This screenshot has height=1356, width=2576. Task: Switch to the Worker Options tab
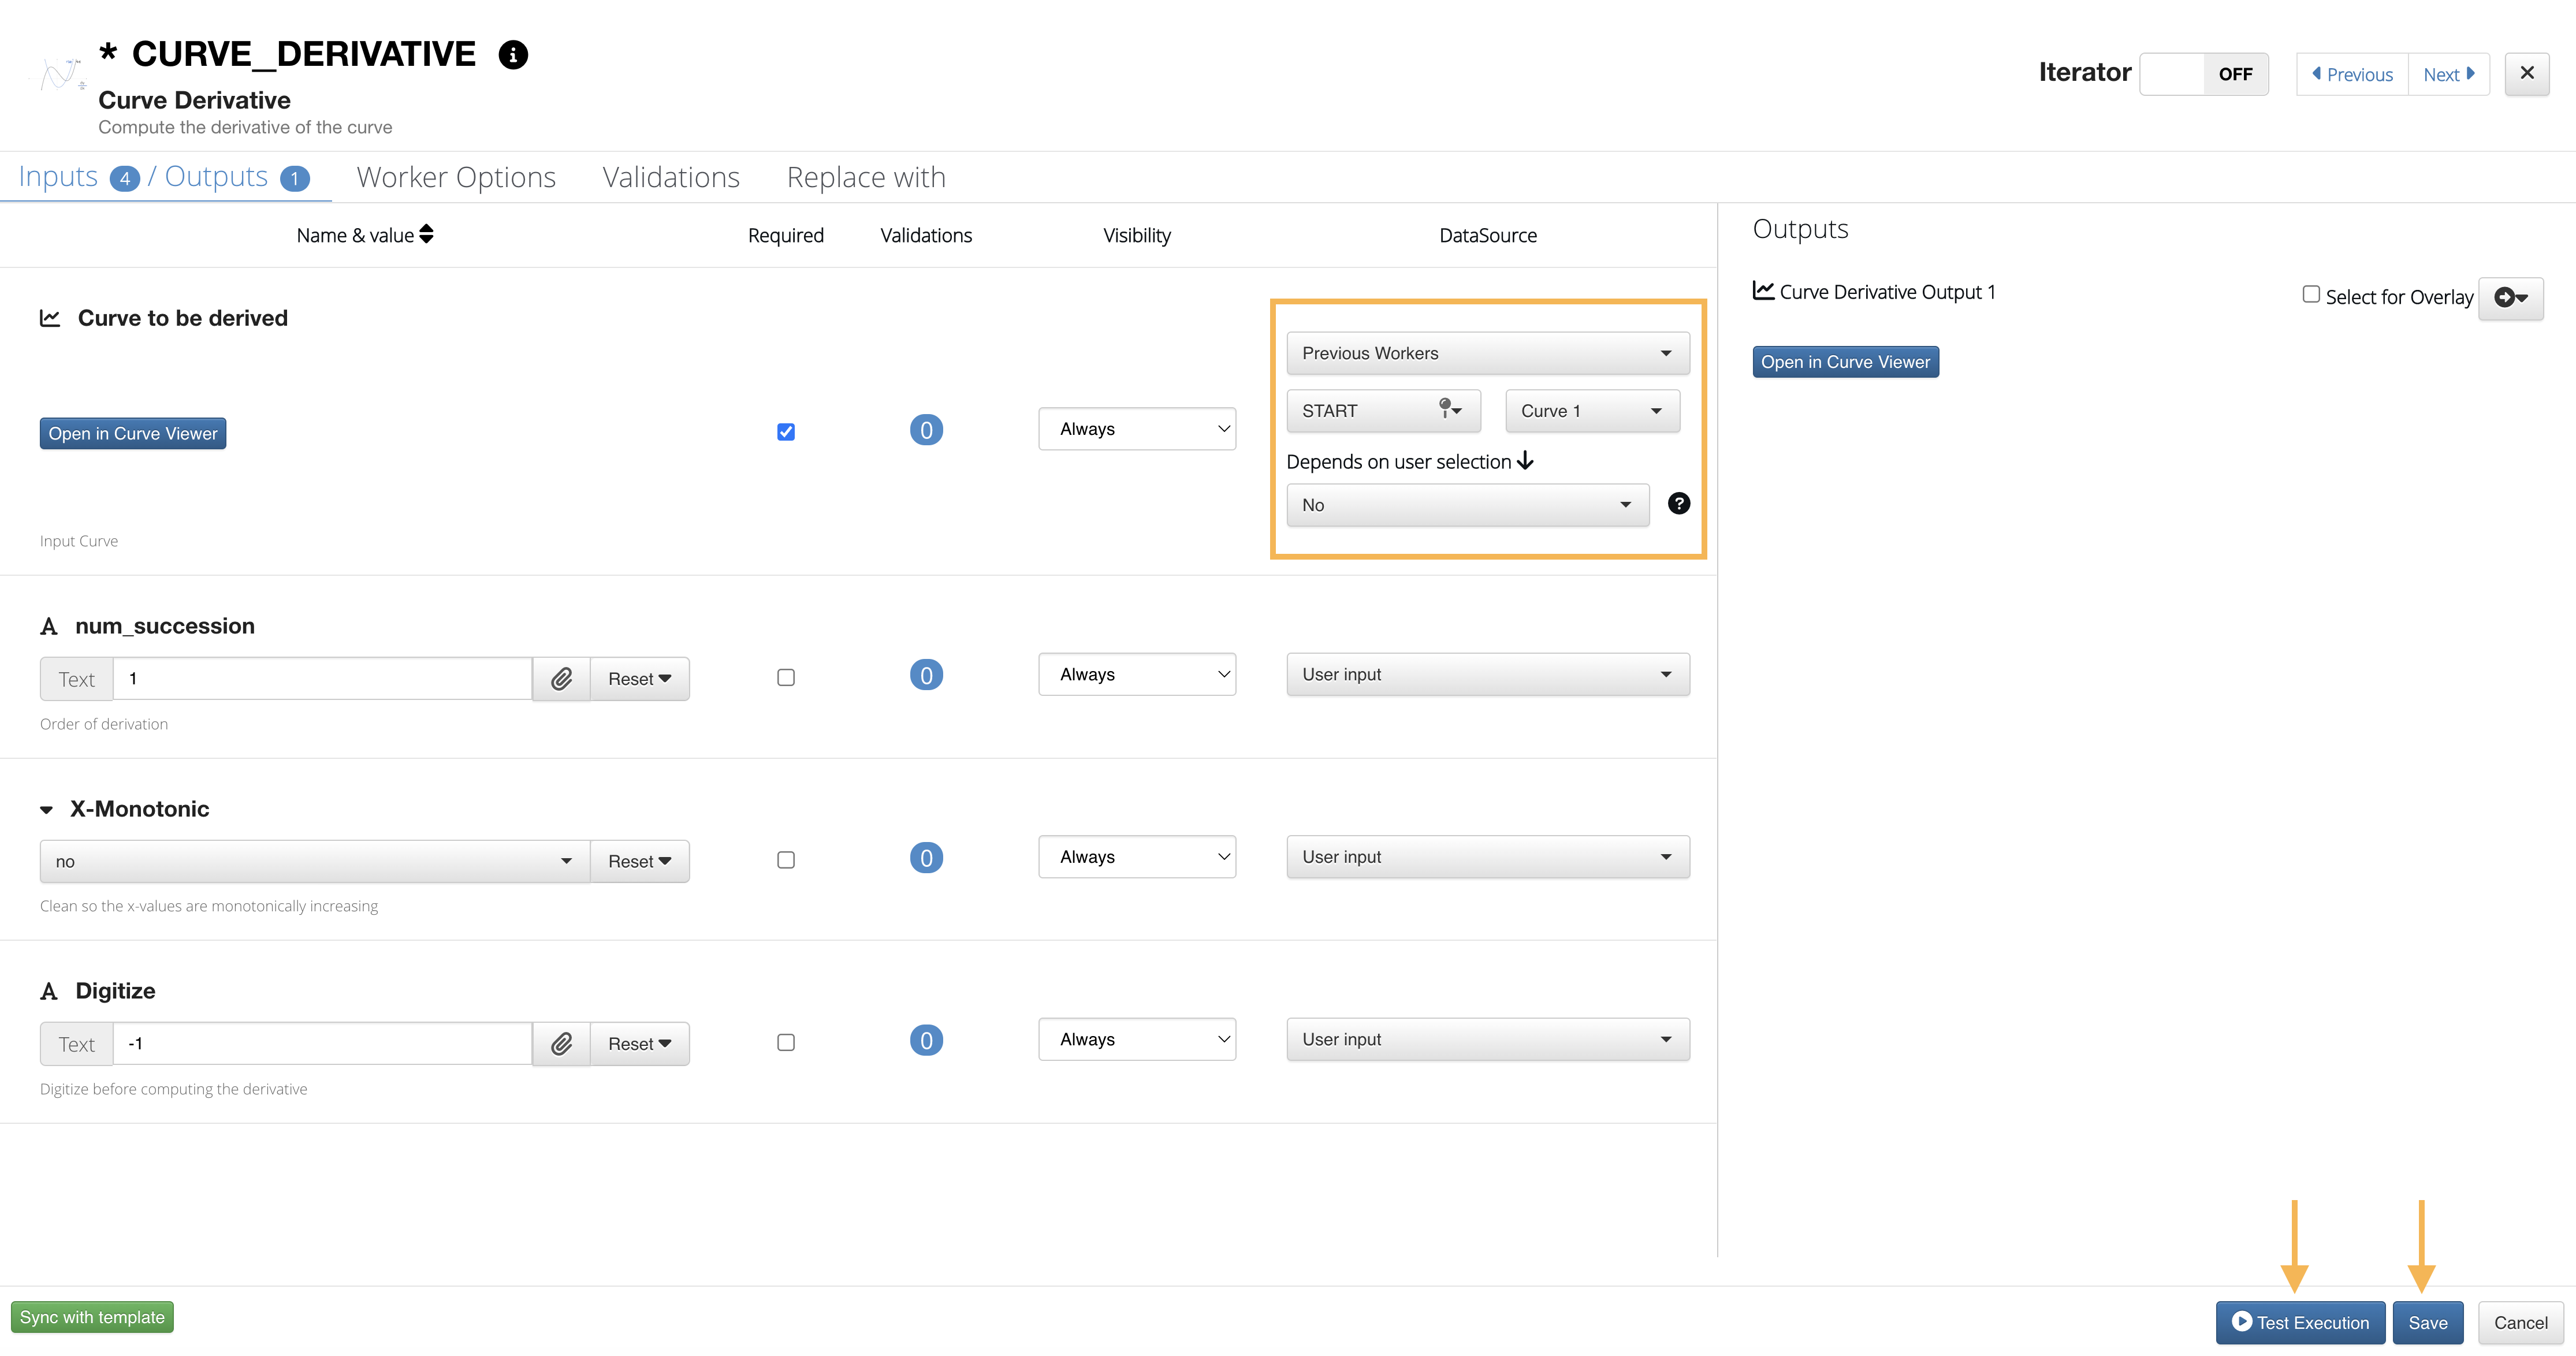(x=456, y=177)
